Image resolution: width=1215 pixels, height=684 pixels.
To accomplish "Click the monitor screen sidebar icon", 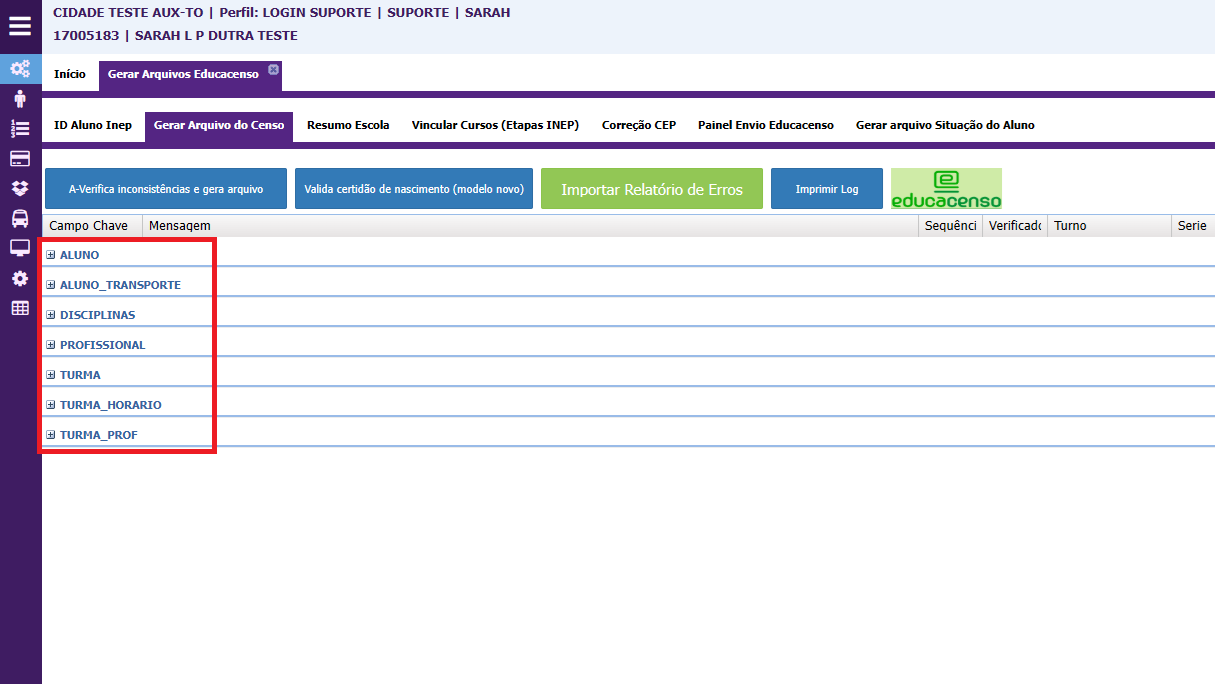I will tap(20, 248).
